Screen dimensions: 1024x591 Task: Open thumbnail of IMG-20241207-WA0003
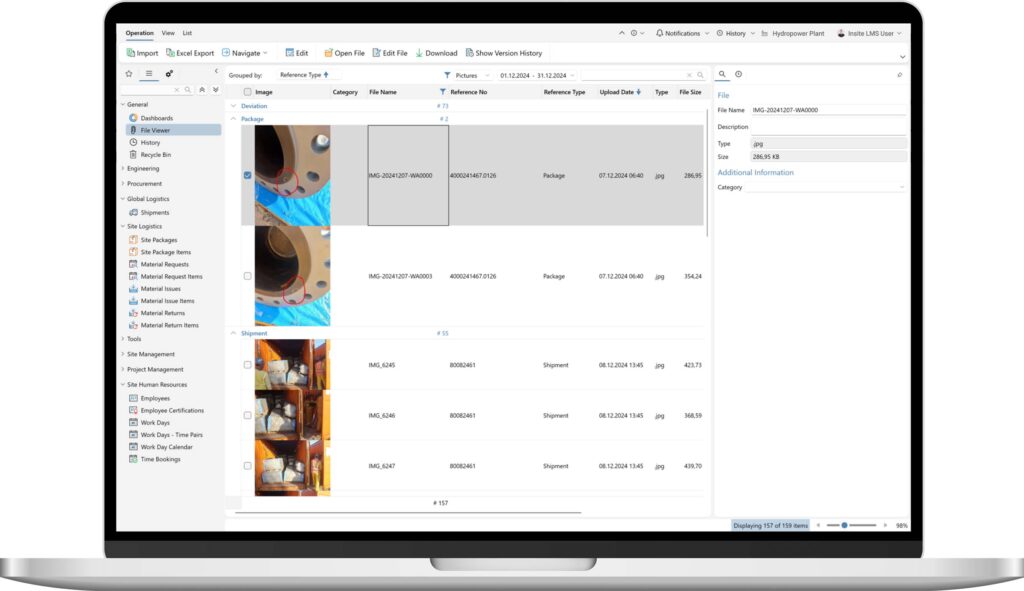click(x=292, y=276)
